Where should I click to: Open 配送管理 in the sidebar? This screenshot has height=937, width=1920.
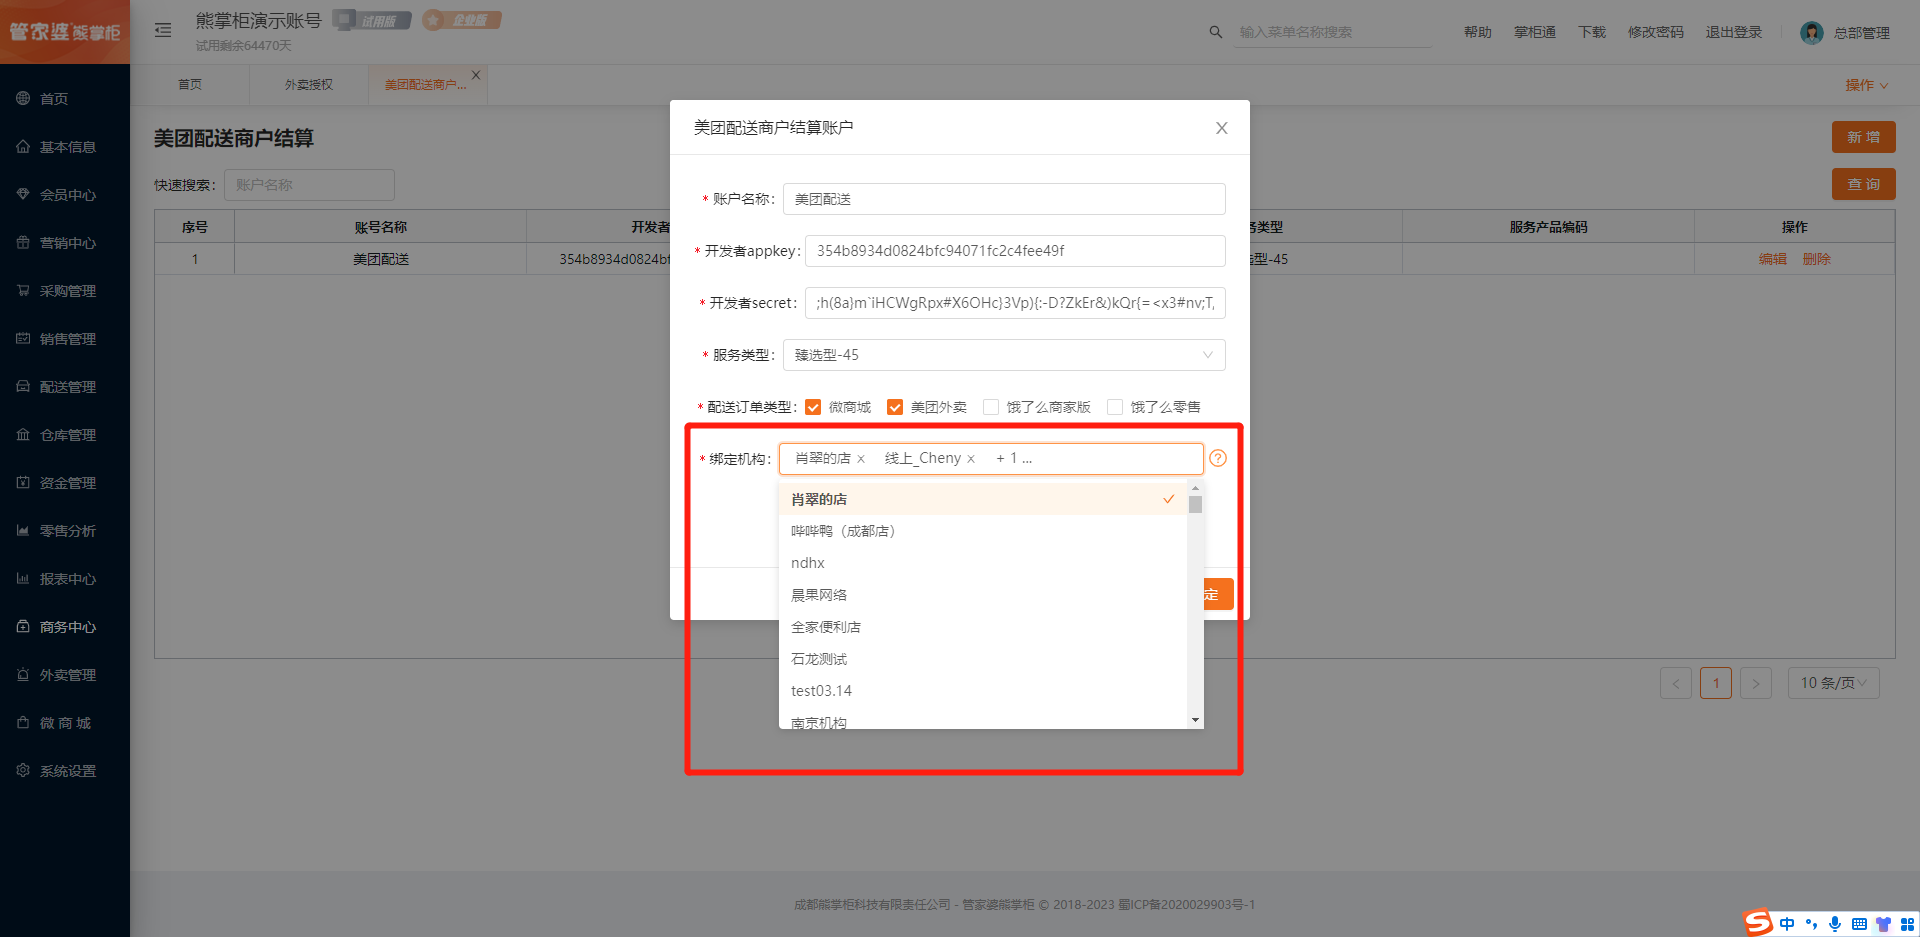click(x=65, y=387)
